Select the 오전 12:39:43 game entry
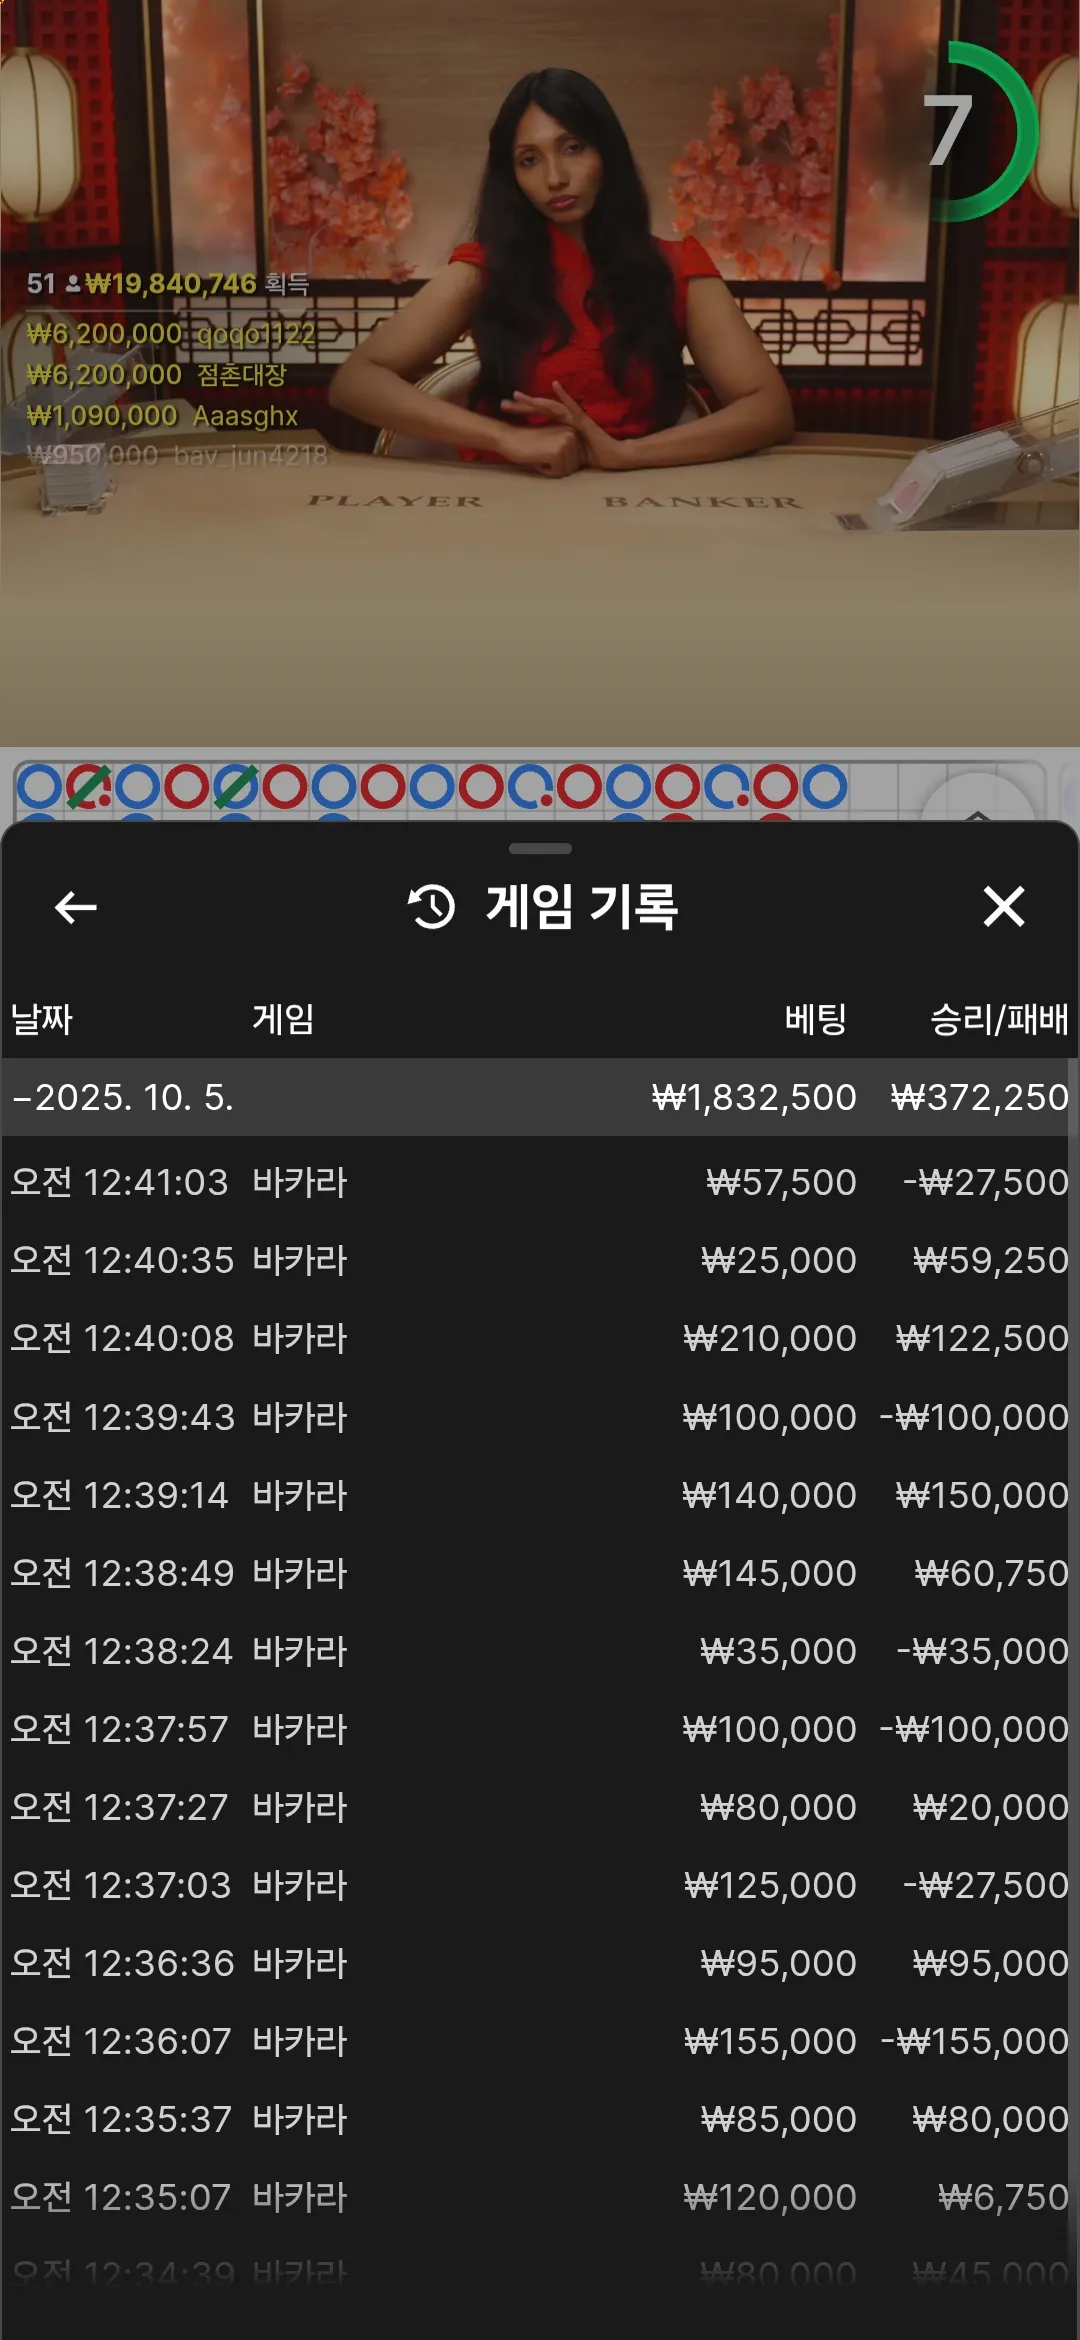1080x2340 pixels. (x=540, y=1417)
